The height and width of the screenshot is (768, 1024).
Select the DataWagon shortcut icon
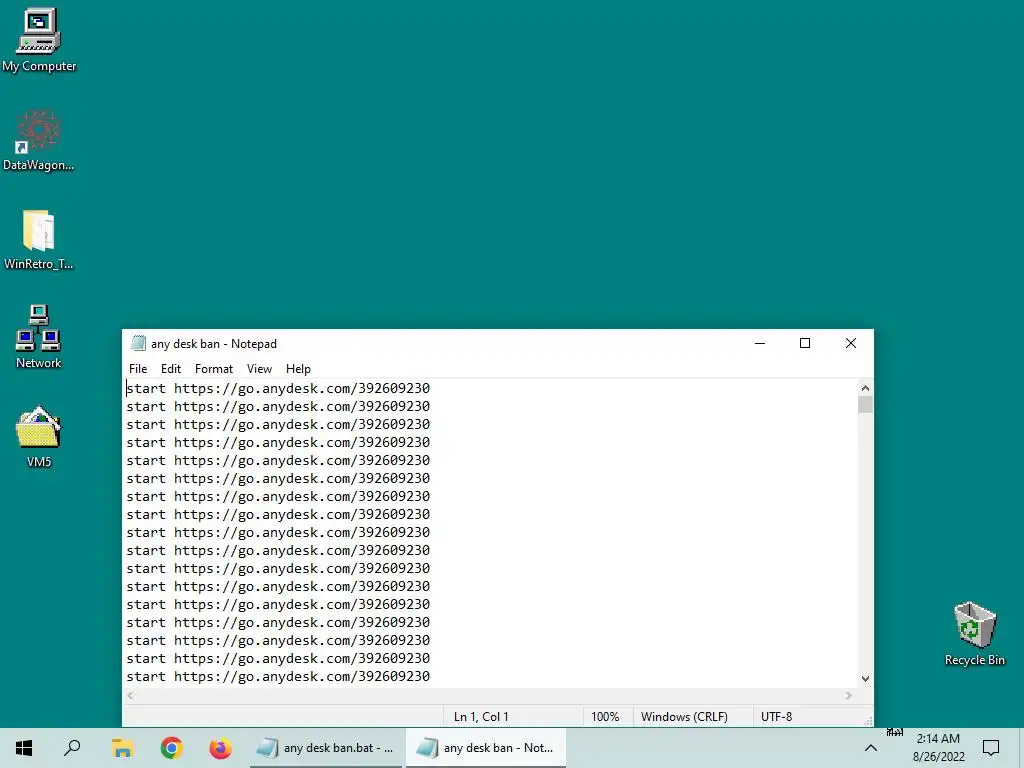[39, 140]
